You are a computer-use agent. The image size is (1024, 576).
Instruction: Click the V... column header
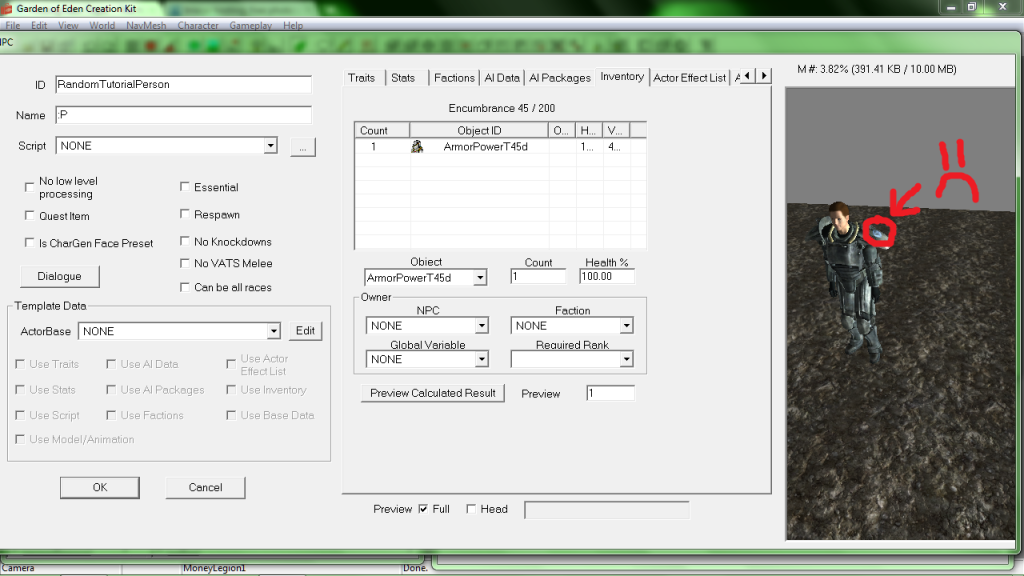tap(616, 131)
